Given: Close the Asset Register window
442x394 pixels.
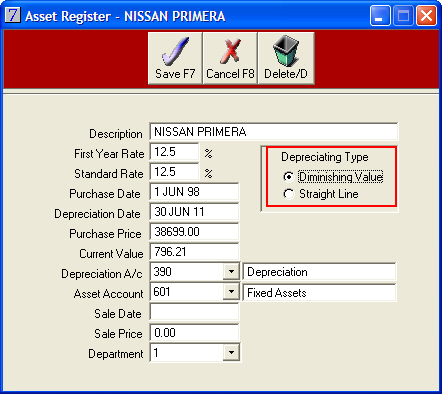Looking at the screenshot, I should (x=426, y=16).
